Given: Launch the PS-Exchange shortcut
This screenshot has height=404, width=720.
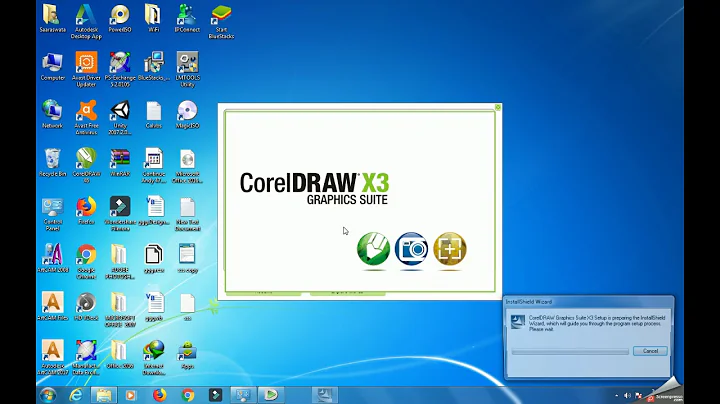Looking at the screenshot, I should point(120,70).
